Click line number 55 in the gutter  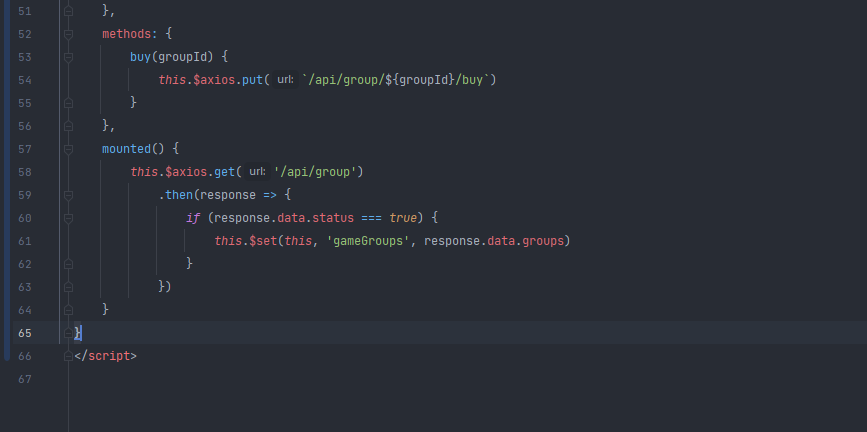click(x=25, y=103)
